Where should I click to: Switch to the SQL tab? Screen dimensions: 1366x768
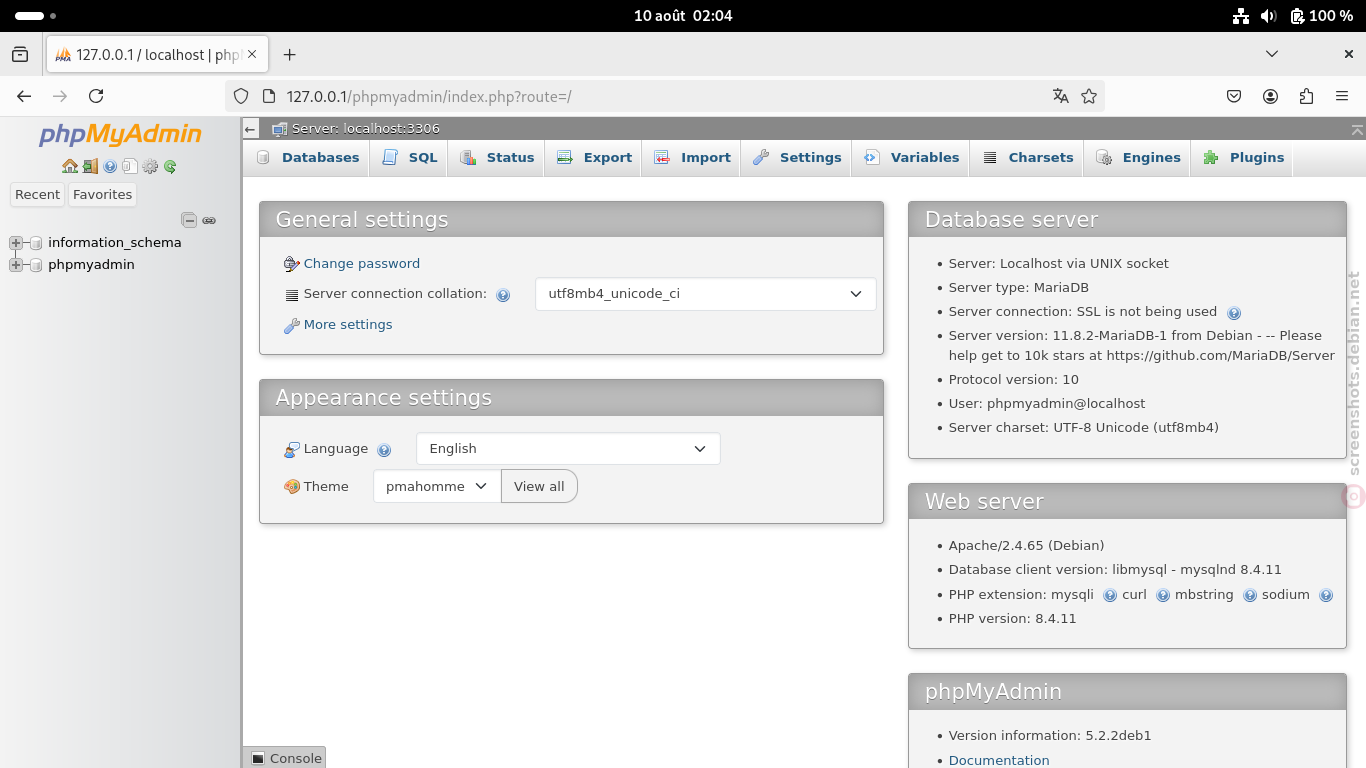[x=410, y=158]
